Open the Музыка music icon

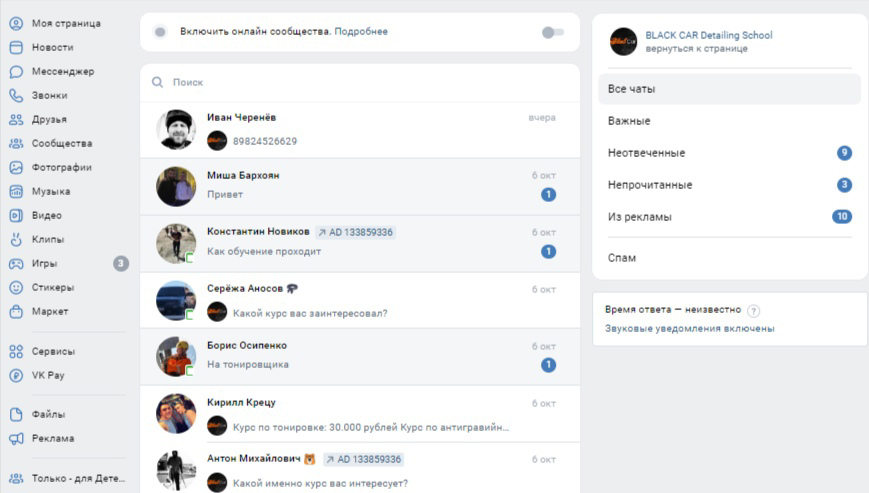16,191
